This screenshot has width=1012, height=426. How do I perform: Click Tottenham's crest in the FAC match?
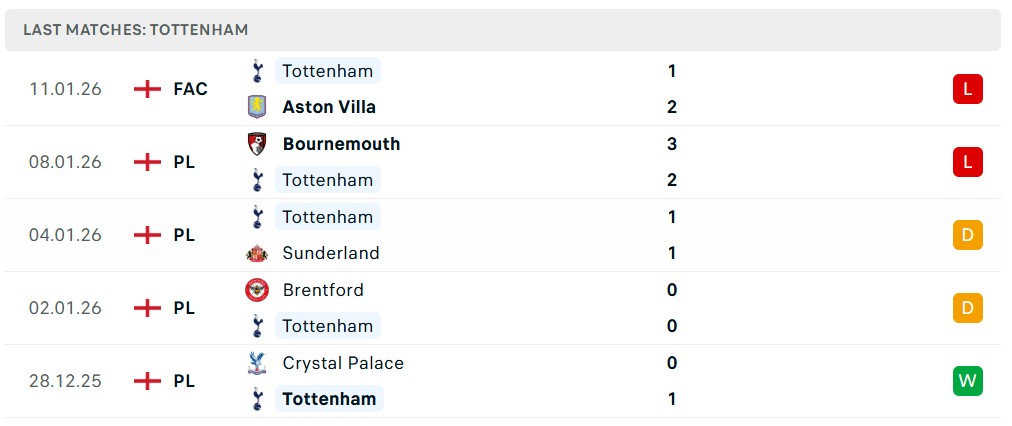click(x=257, y=71)
